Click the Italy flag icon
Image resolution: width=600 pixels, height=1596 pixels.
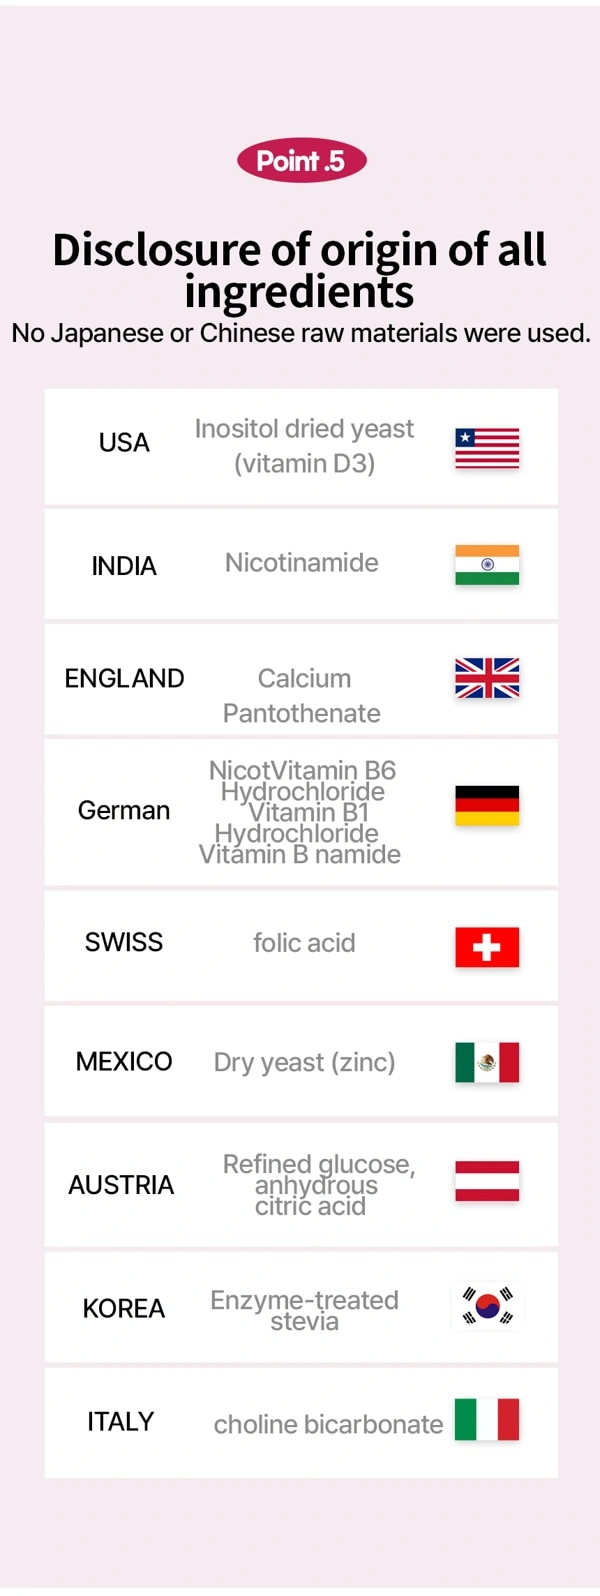pos(487,1419)
